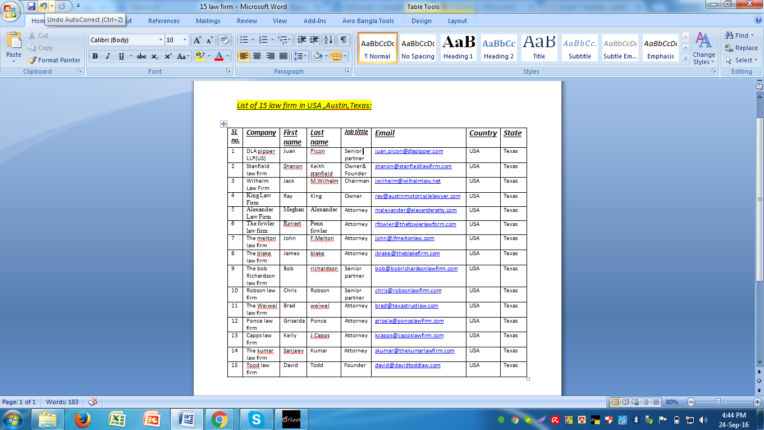
Task: Open the Font dialog launcher
Action: click(x=228, y=72)
